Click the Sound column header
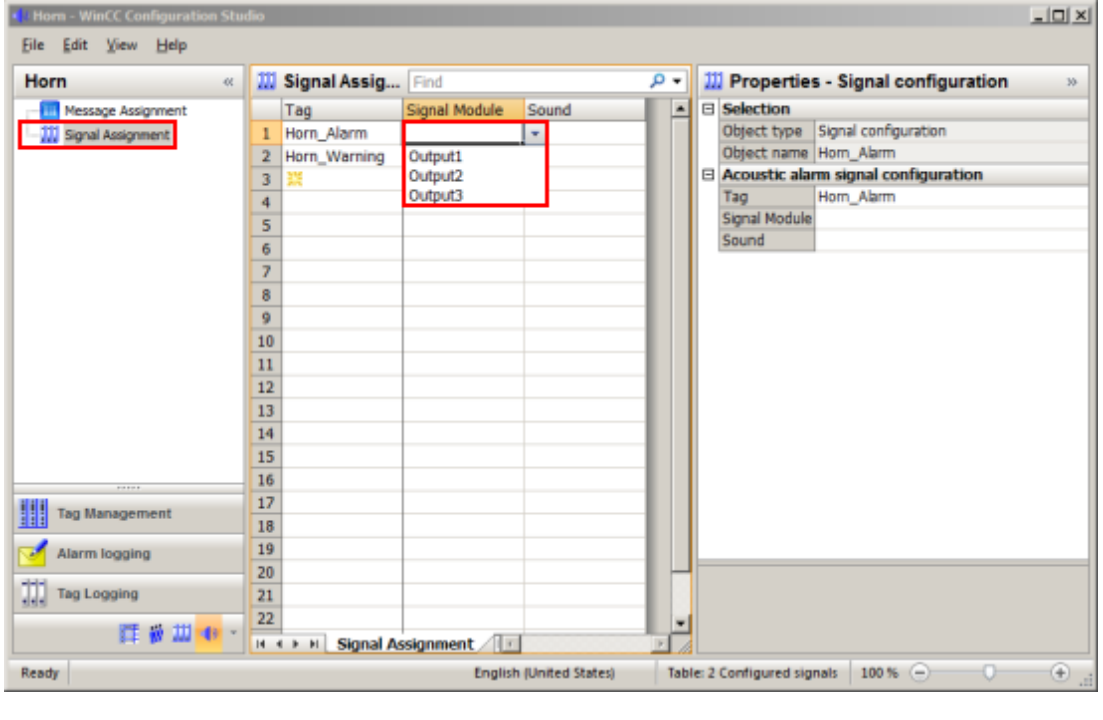Image resolution: width=1103 pixels, height=720 pixels. [x=585, y=110]
